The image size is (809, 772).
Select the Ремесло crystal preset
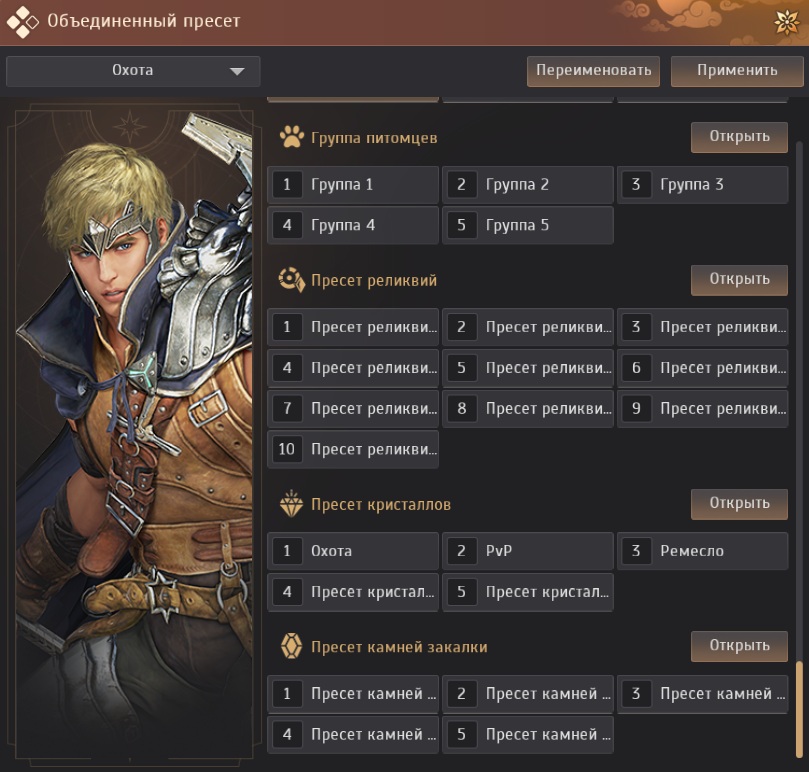coord(702,551)
